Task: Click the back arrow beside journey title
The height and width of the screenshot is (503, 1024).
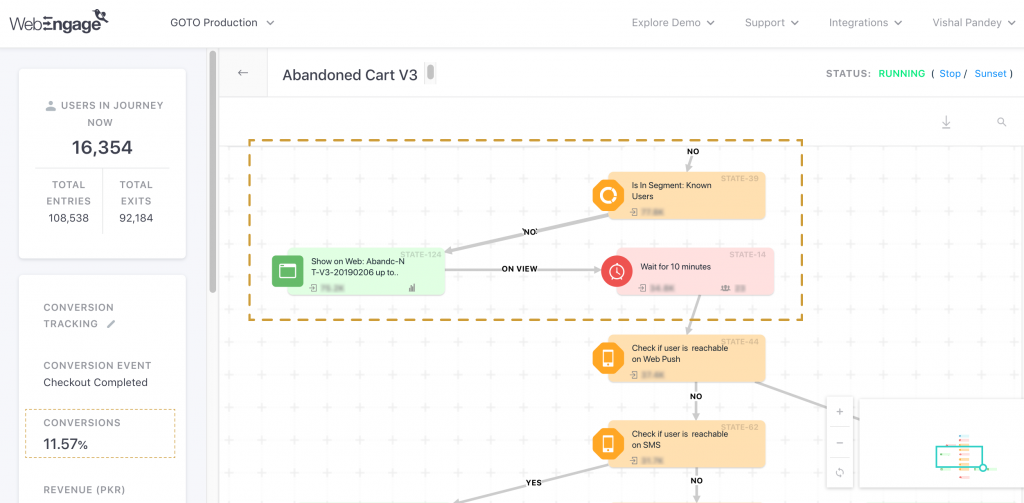Action: (x=242, y=73)
